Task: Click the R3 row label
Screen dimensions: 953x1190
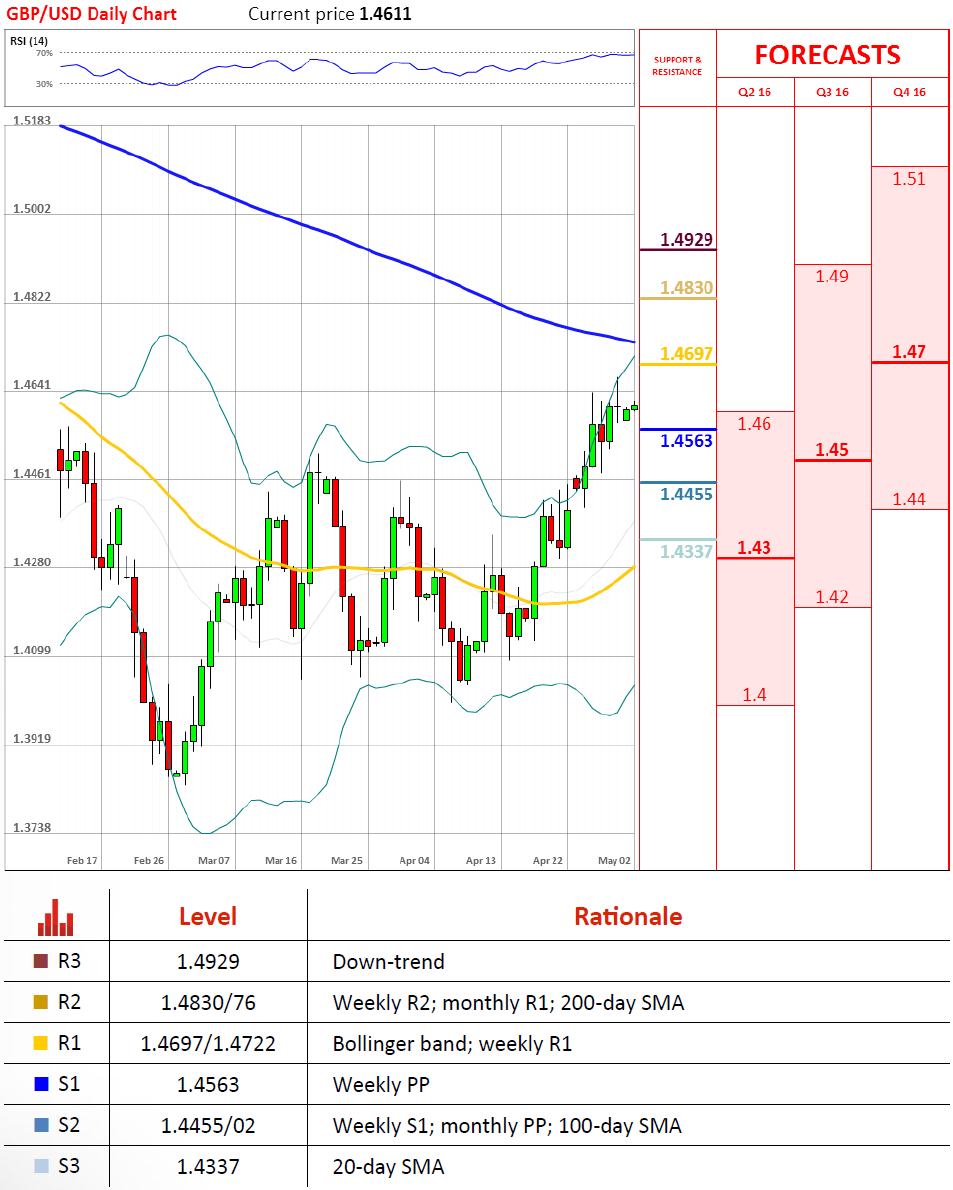Action: click(x=69, y=962)
